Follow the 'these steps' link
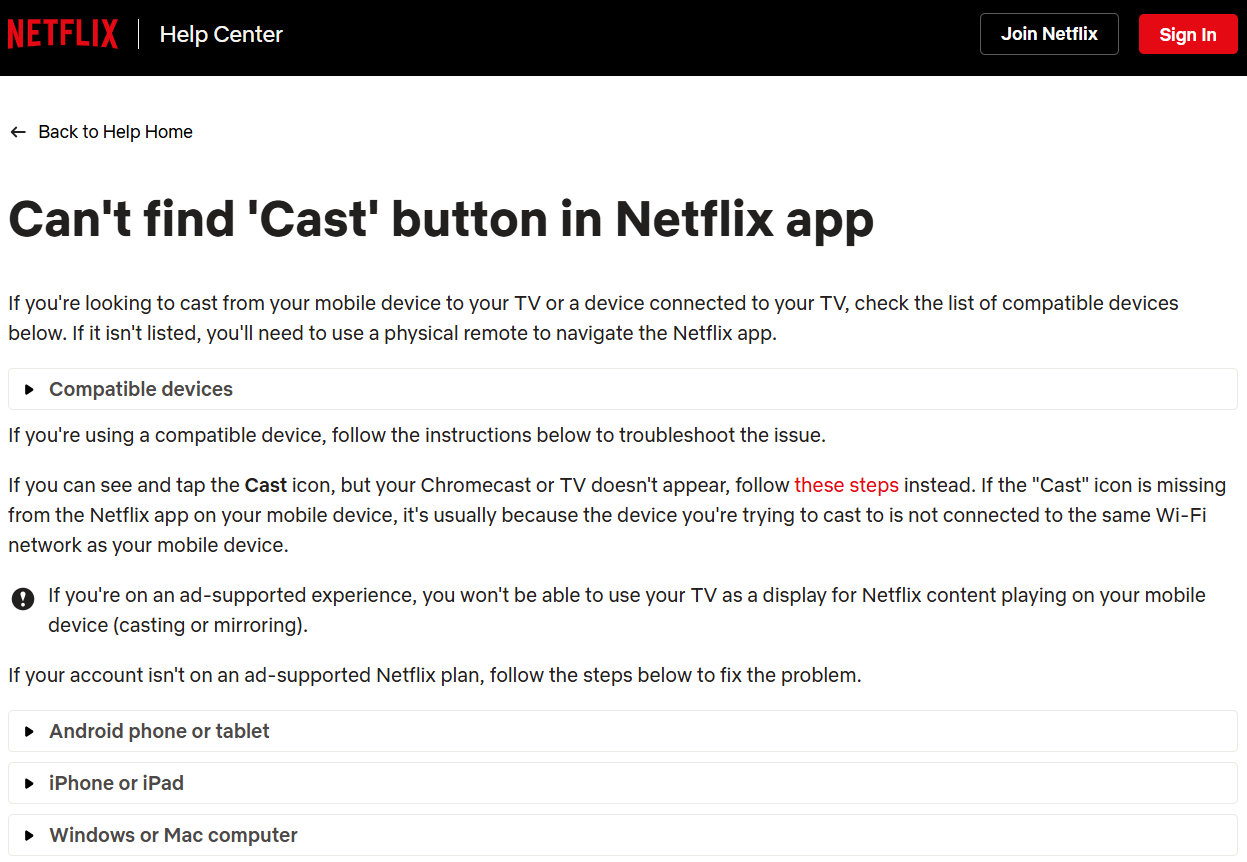The image size is (1247, 862). 846,485
